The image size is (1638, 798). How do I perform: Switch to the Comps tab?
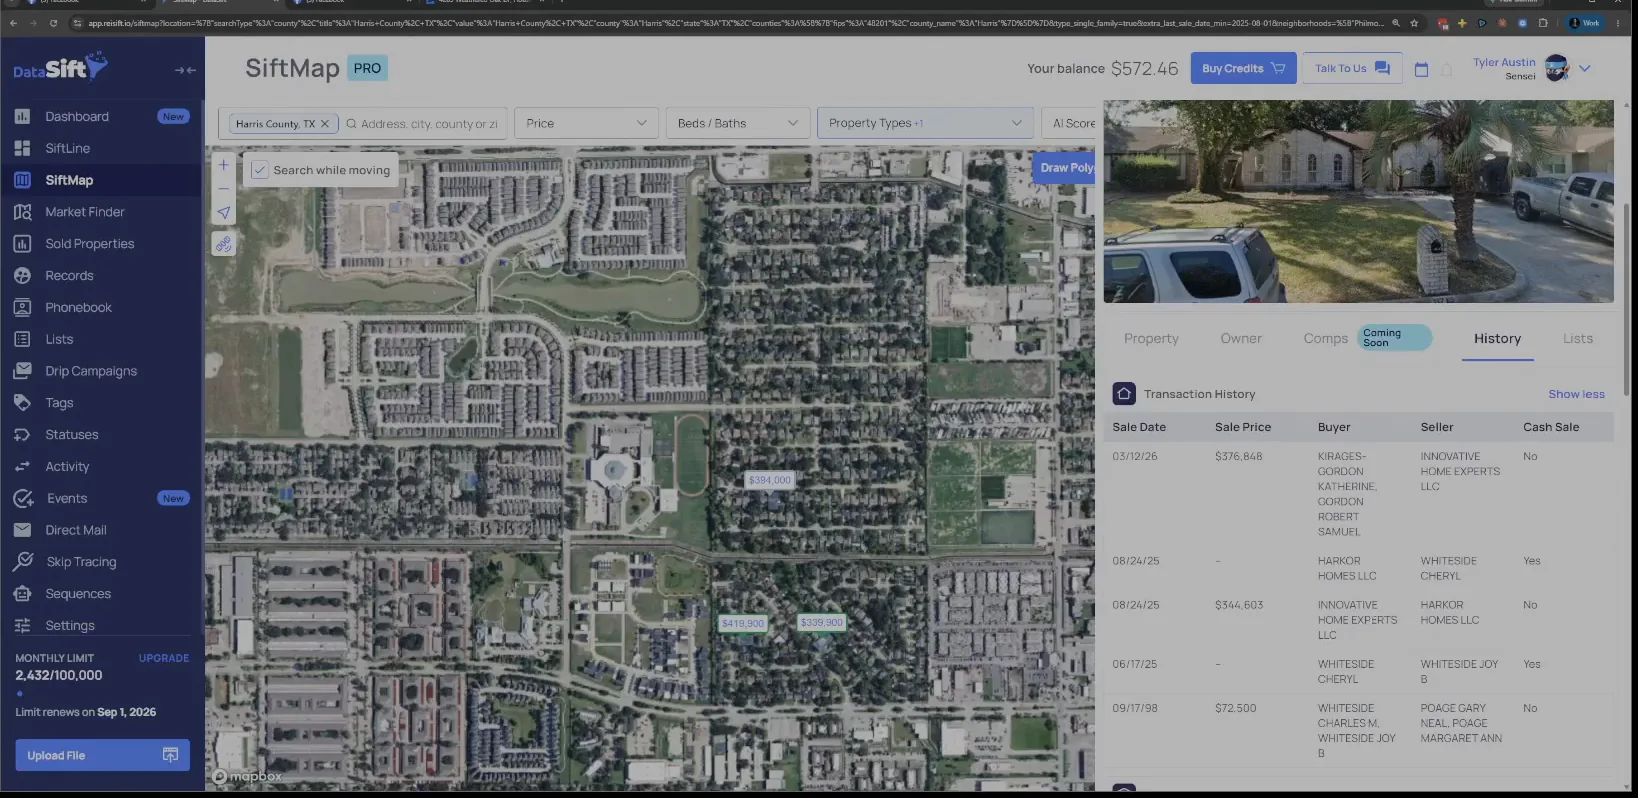(1325, 339)
